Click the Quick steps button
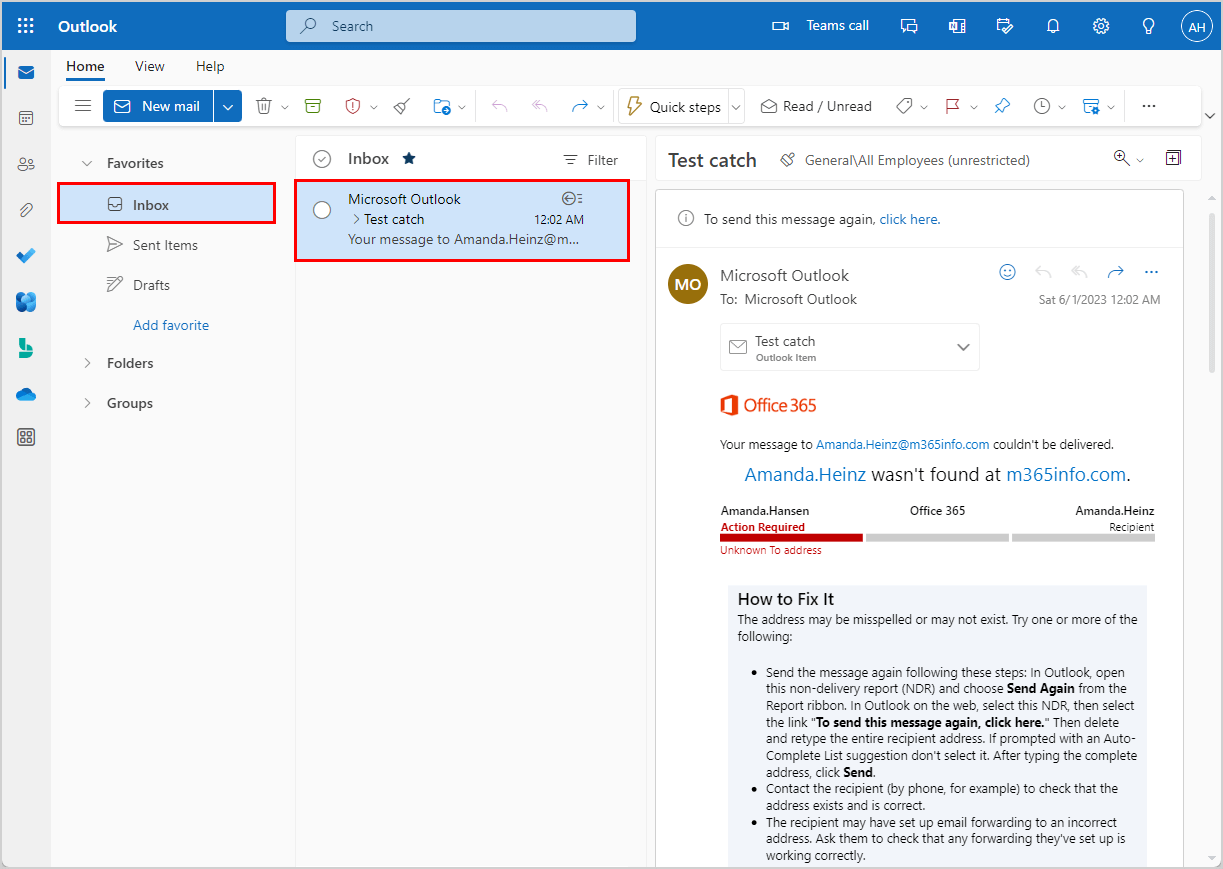Image resolution: width=1223 pixels, height=869 pixels. point(673,106)
